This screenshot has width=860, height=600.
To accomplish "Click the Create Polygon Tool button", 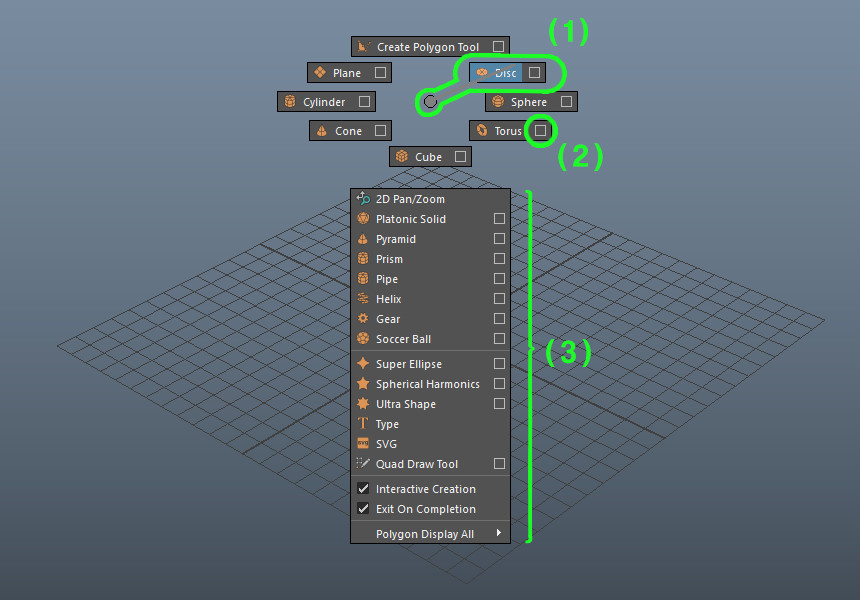I will (431, 47).
